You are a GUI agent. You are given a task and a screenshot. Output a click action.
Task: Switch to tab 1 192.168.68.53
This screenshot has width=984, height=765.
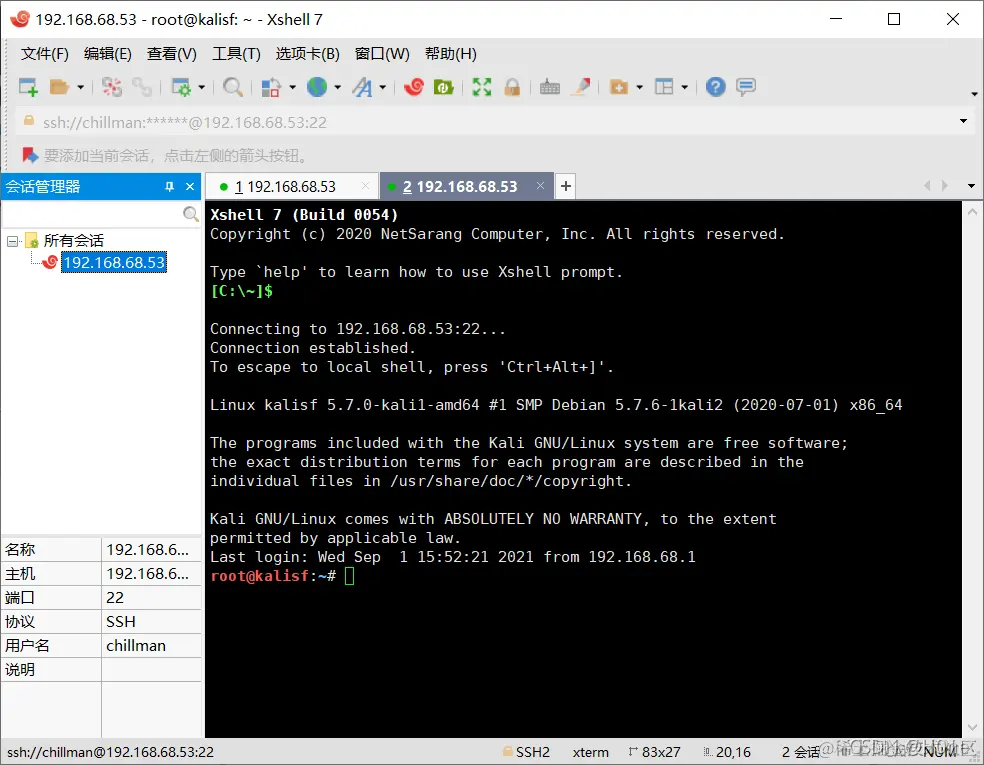click(292, 186)
